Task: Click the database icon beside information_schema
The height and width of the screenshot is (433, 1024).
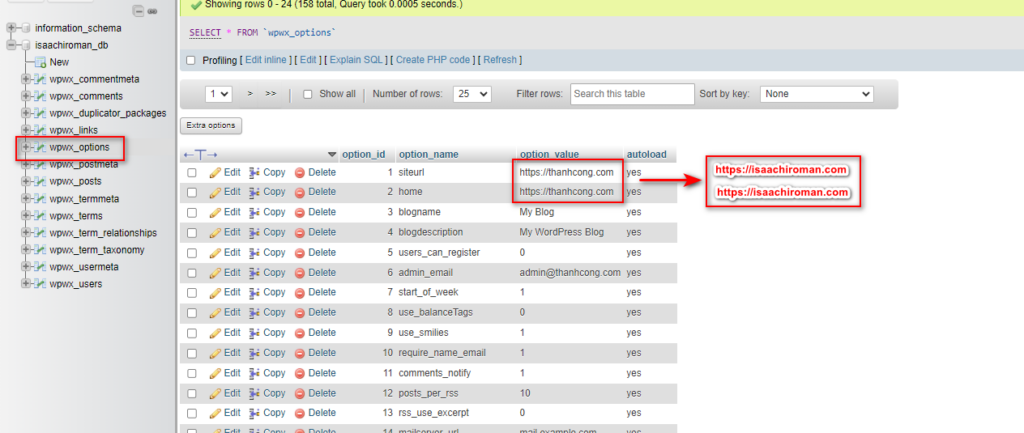Action: tap(26, 29)
